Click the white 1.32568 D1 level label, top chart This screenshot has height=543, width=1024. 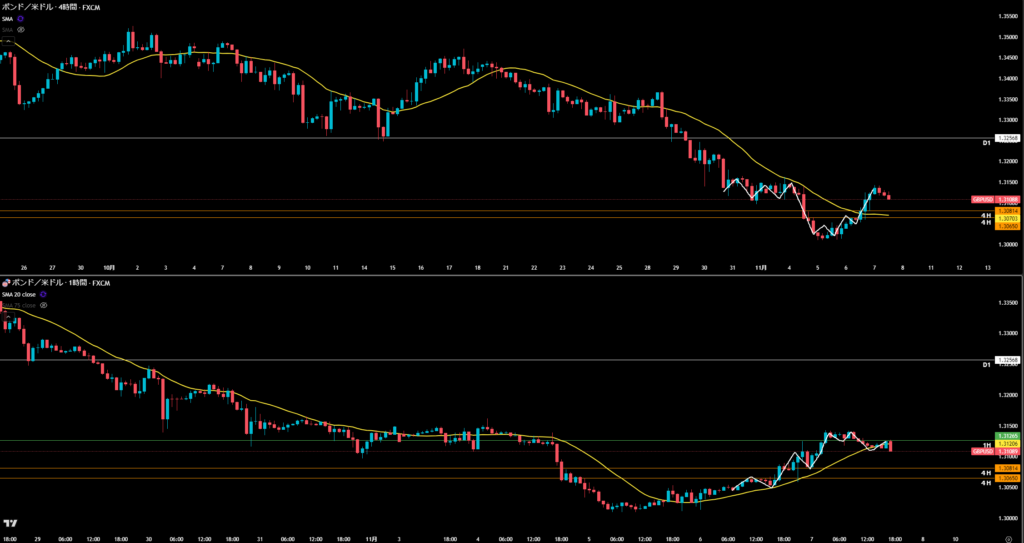click(1007, 137)
